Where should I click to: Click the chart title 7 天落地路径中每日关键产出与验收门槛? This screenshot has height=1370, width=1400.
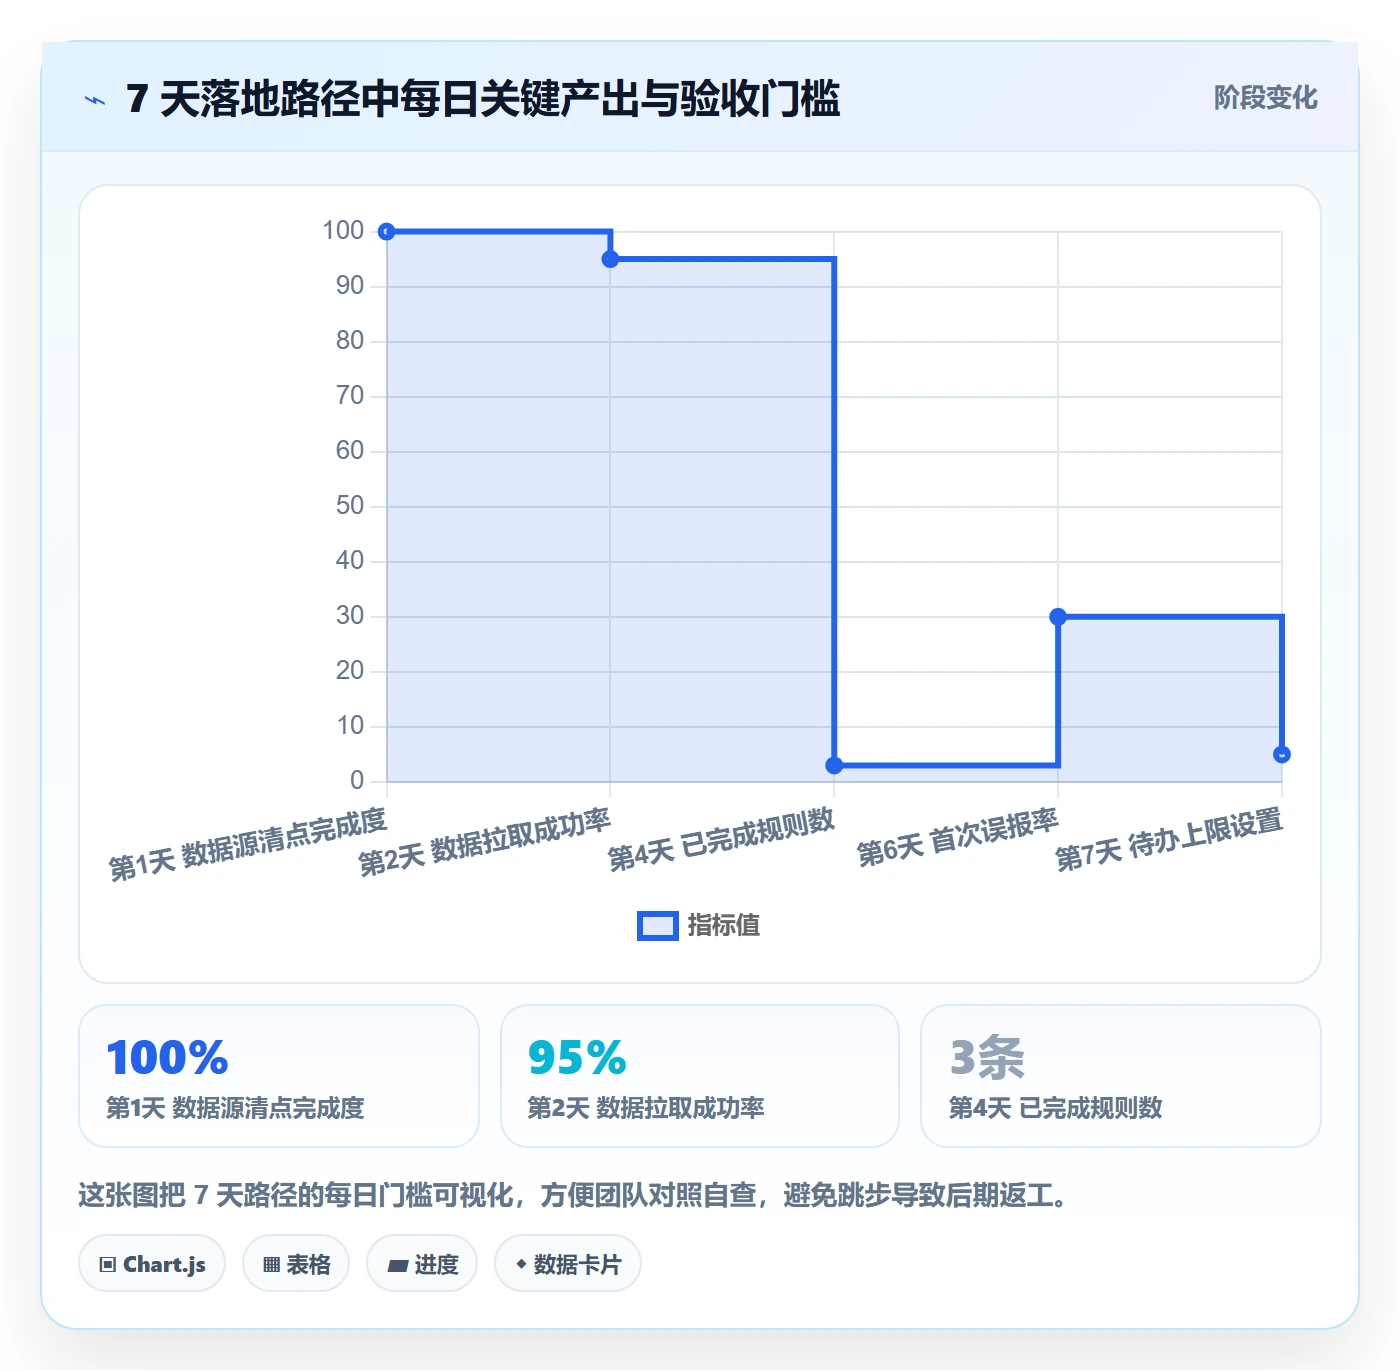(483, 99)
